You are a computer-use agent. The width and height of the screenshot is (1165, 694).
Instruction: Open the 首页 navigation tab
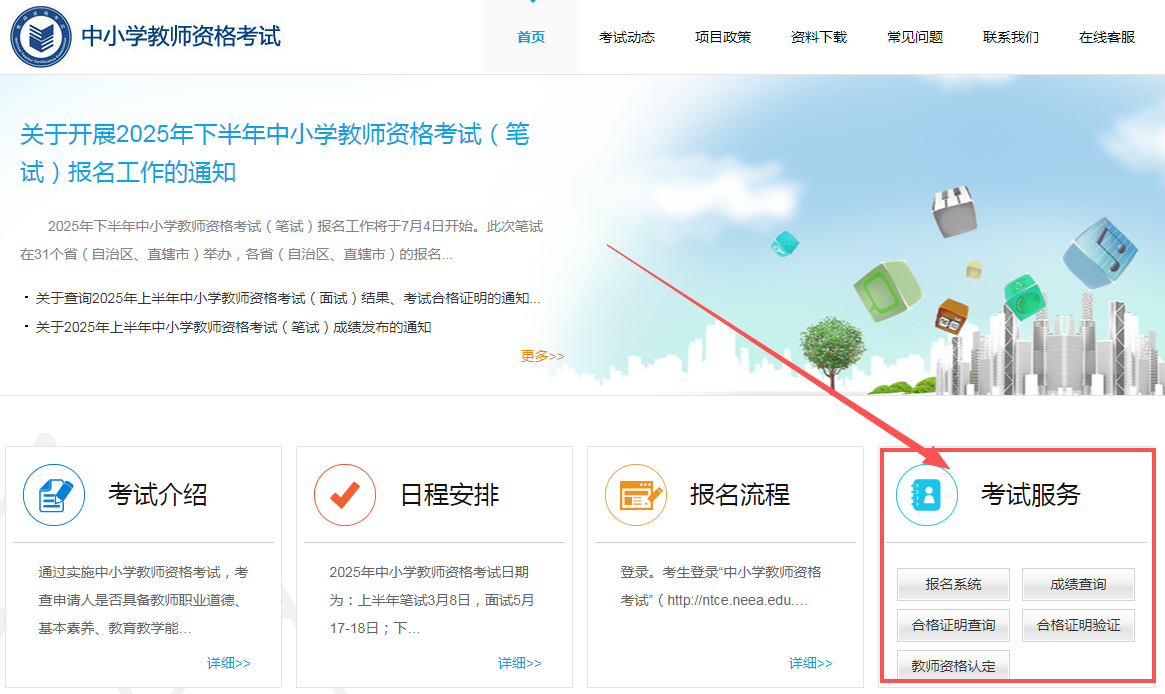tap(531, 37)
